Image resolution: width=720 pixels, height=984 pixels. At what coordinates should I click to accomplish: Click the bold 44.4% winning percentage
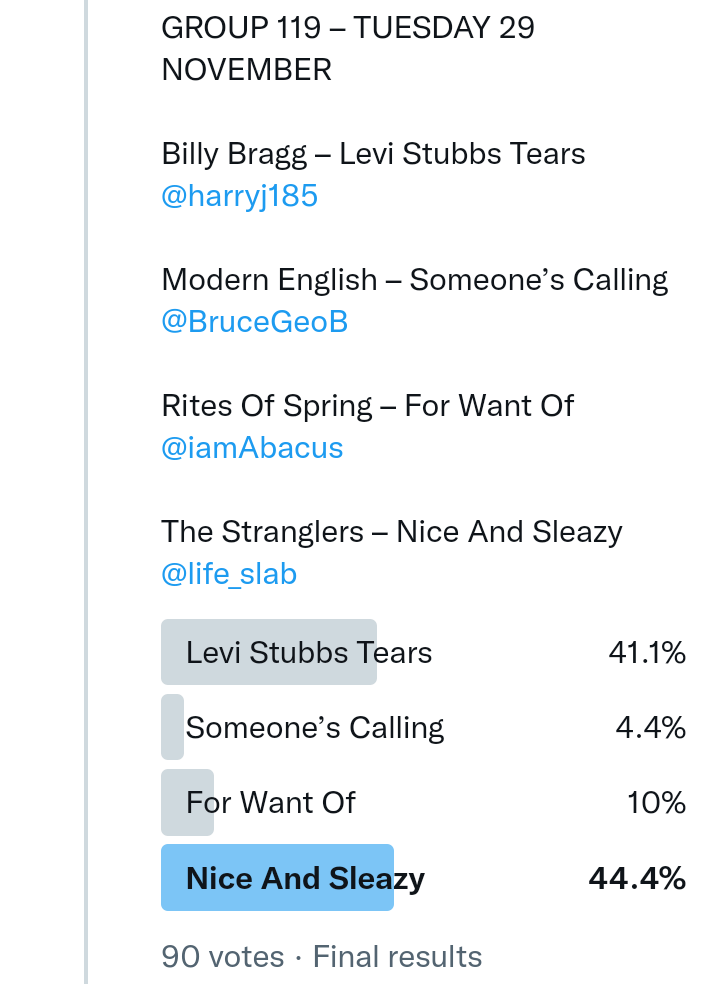pos(637,879)
